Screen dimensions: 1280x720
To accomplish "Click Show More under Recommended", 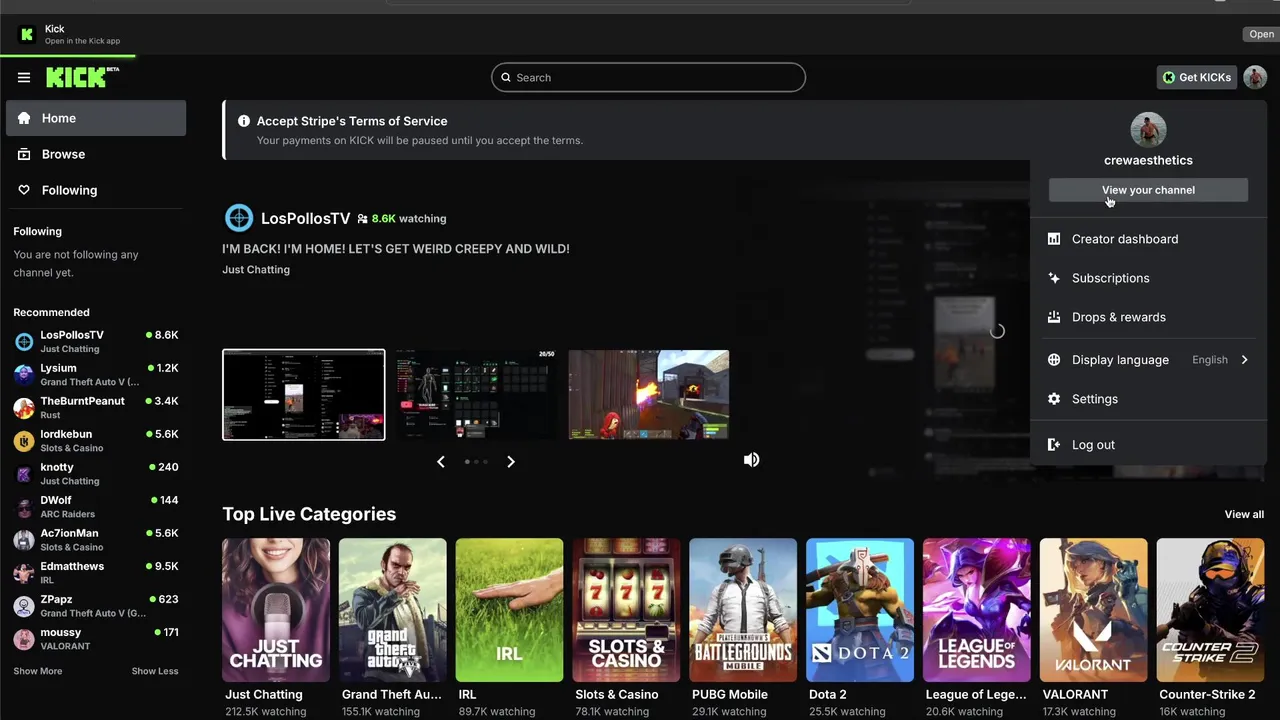I will pos(38,671).
